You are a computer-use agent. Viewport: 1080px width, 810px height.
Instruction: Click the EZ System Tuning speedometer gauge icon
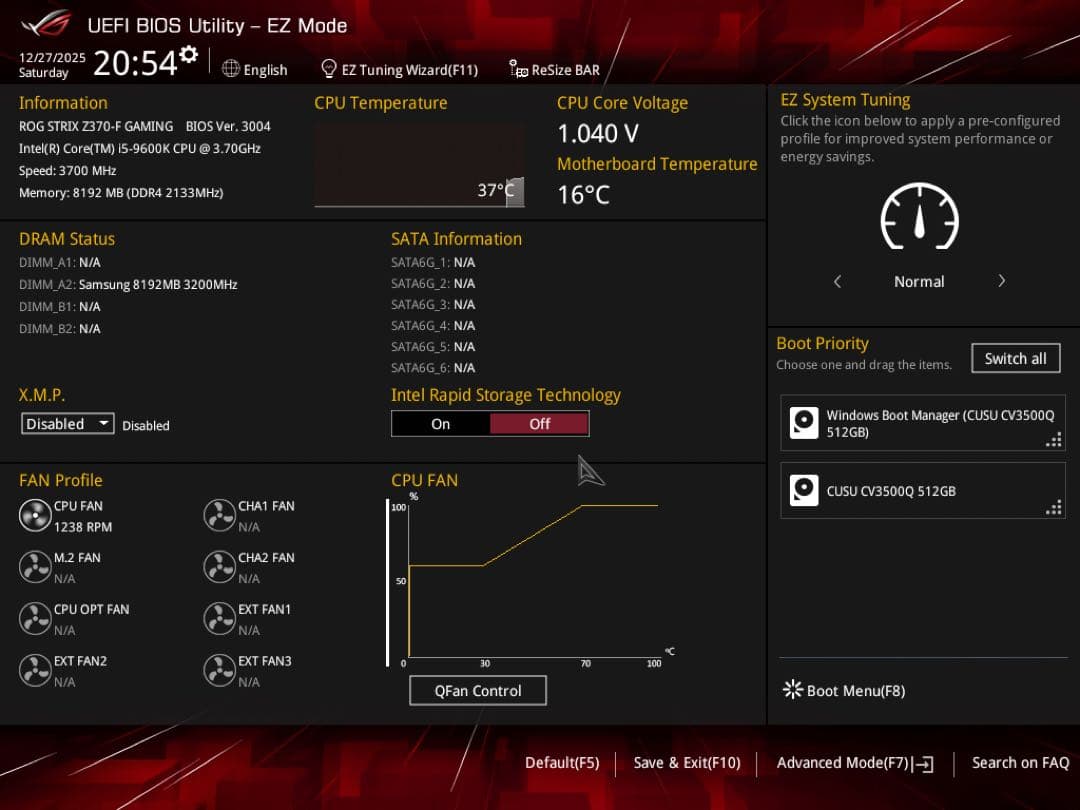(x=919, y=217)
